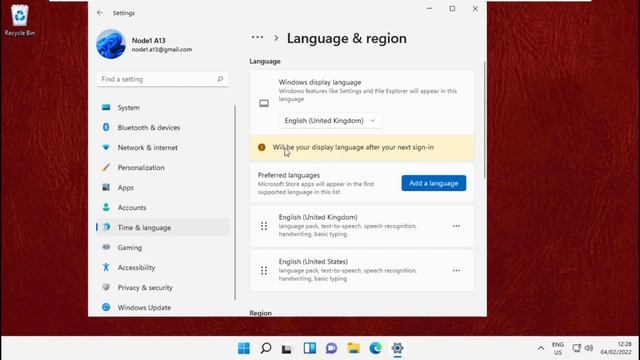Open File Explorer from taskbar
Image resolution: width=640 pixels, height=360 pixels.
point(353,348)
